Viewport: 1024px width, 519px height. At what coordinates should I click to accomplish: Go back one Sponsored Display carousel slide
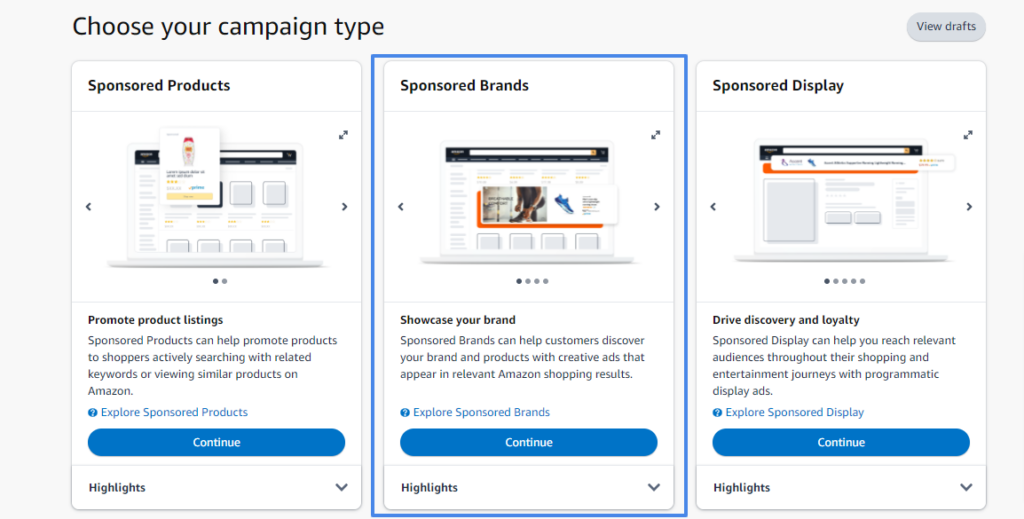pyautogui.click(x=713, y=207)
